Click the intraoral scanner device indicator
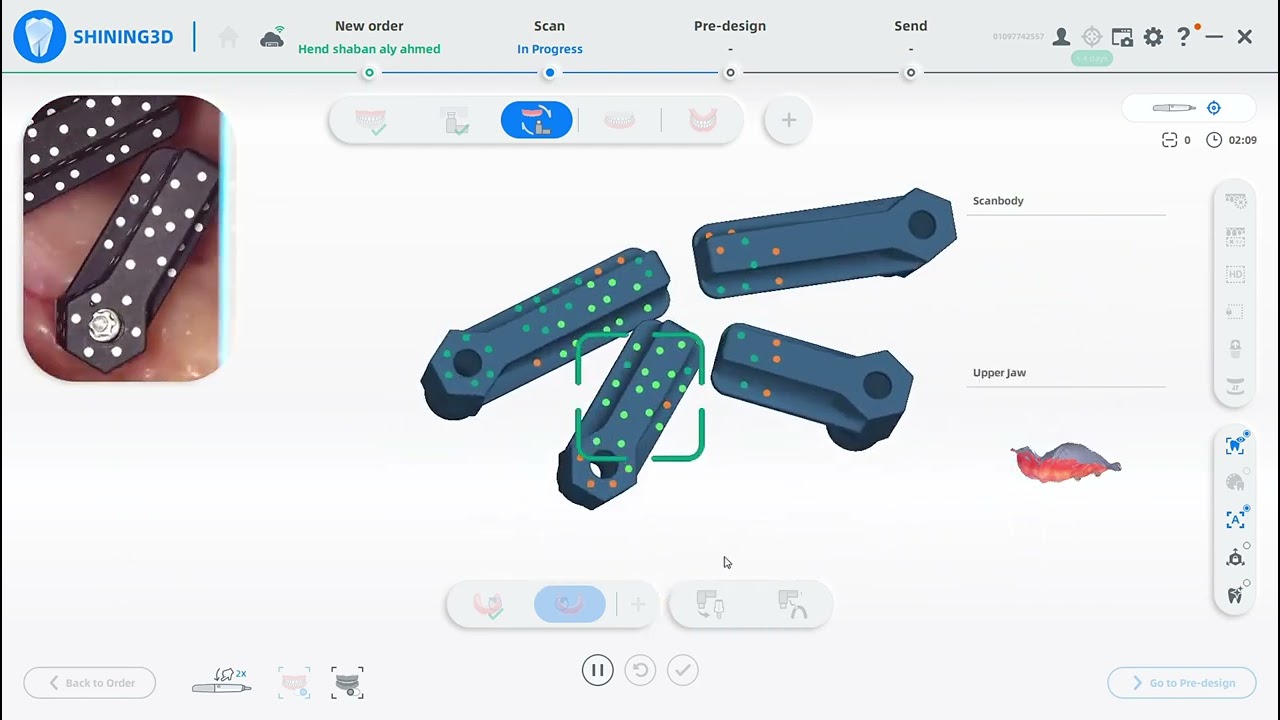Screen dimensions: 1280x720 pos(1173,108)
